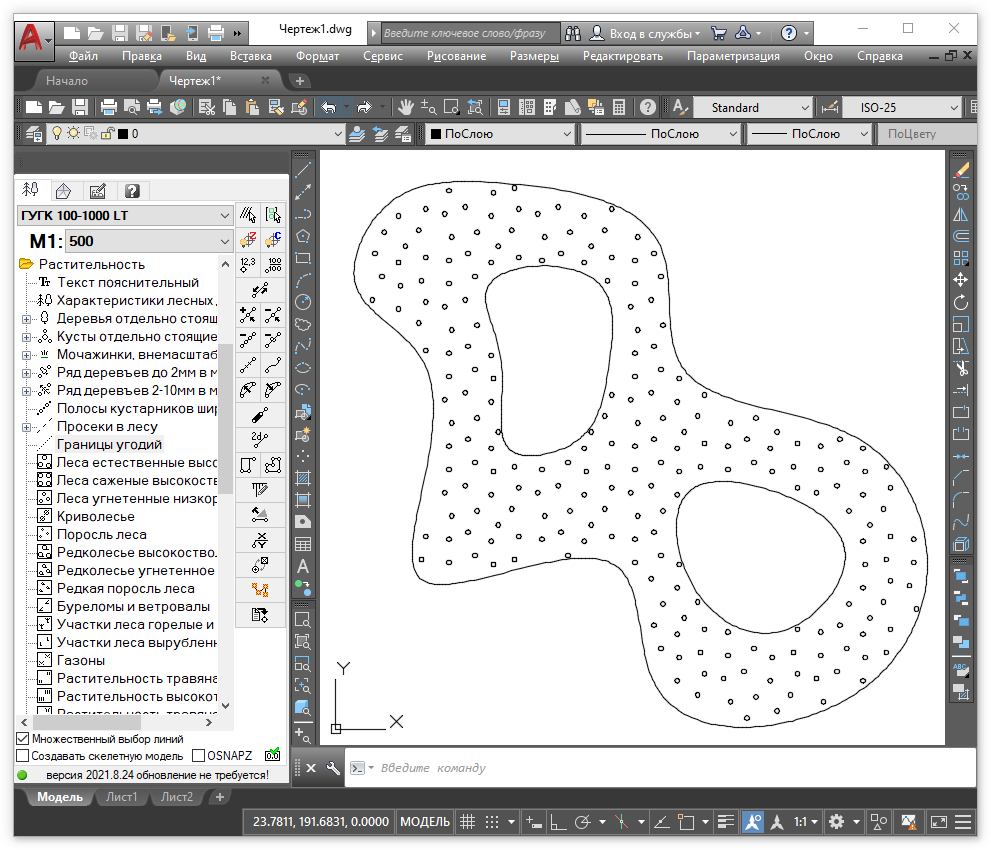Expand the ISO-25 dimension style dropdown
The height and width of the screenshot is (850, 991).
(x=952, y=108)
